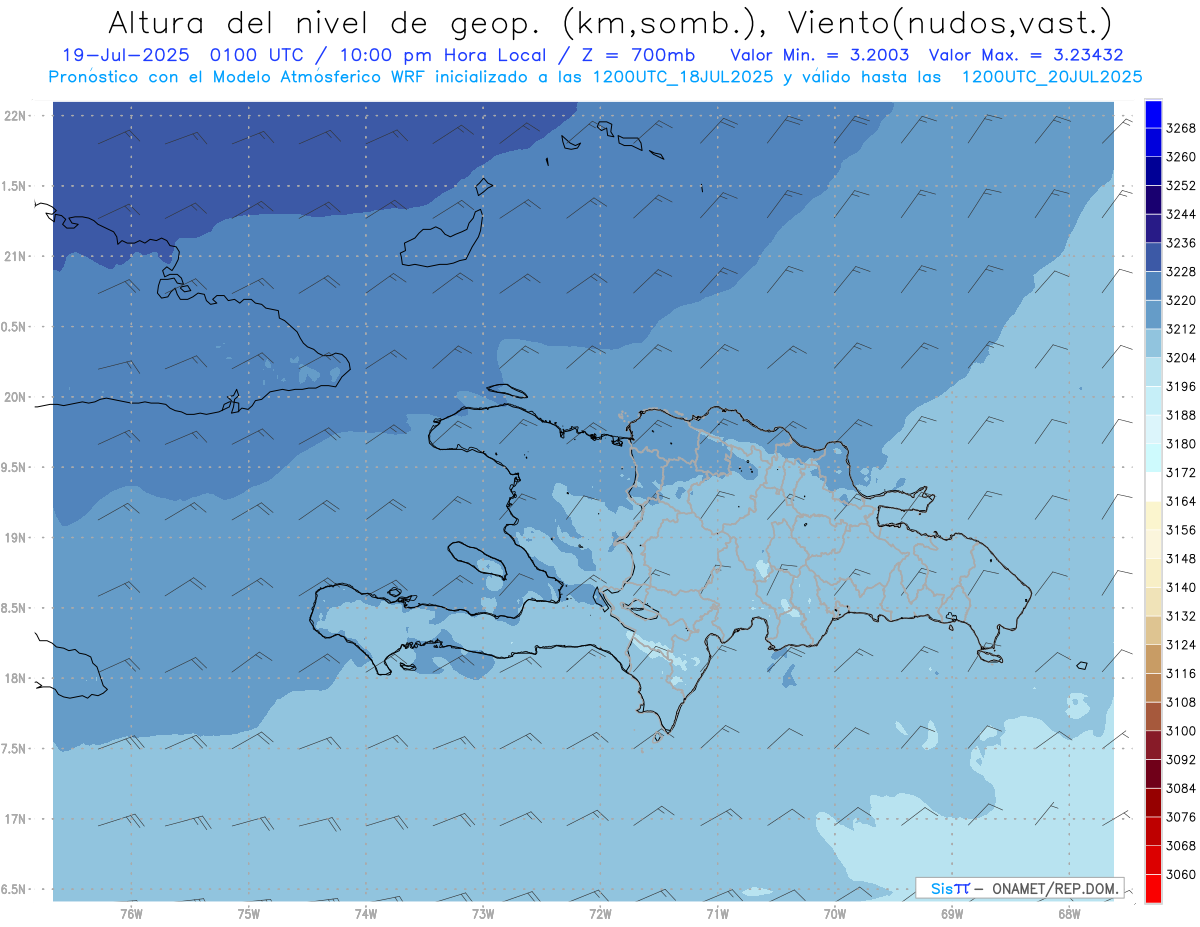Click the '3164' colorbar value
The width and height of the screenshot is (1200, 927).
[x=1181, y=502]
